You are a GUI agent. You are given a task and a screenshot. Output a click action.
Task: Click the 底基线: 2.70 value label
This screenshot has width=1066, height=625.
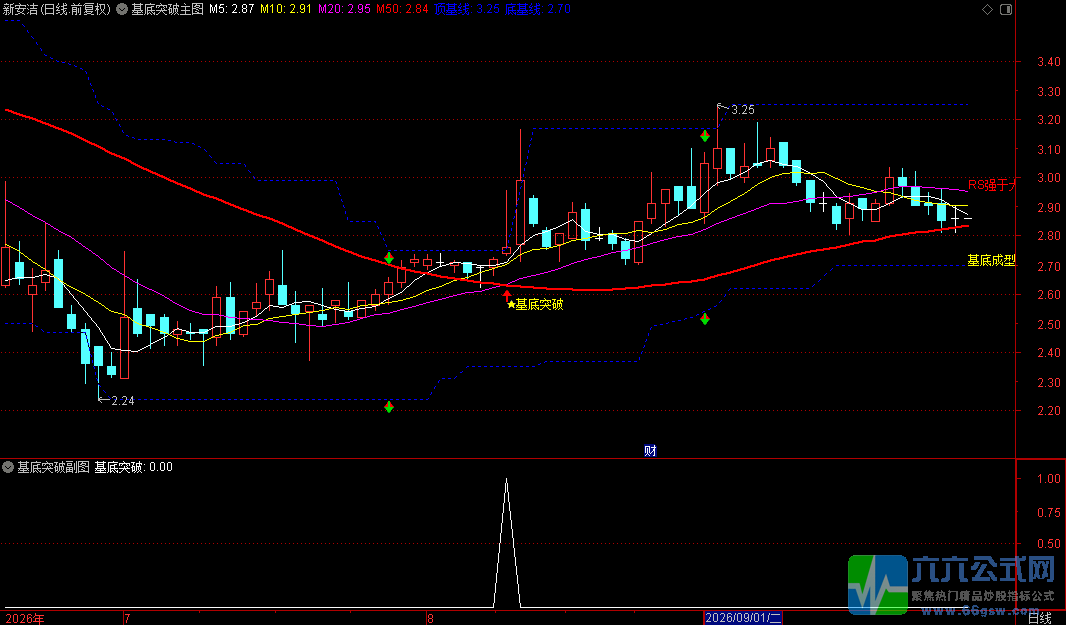pos(538,10)
